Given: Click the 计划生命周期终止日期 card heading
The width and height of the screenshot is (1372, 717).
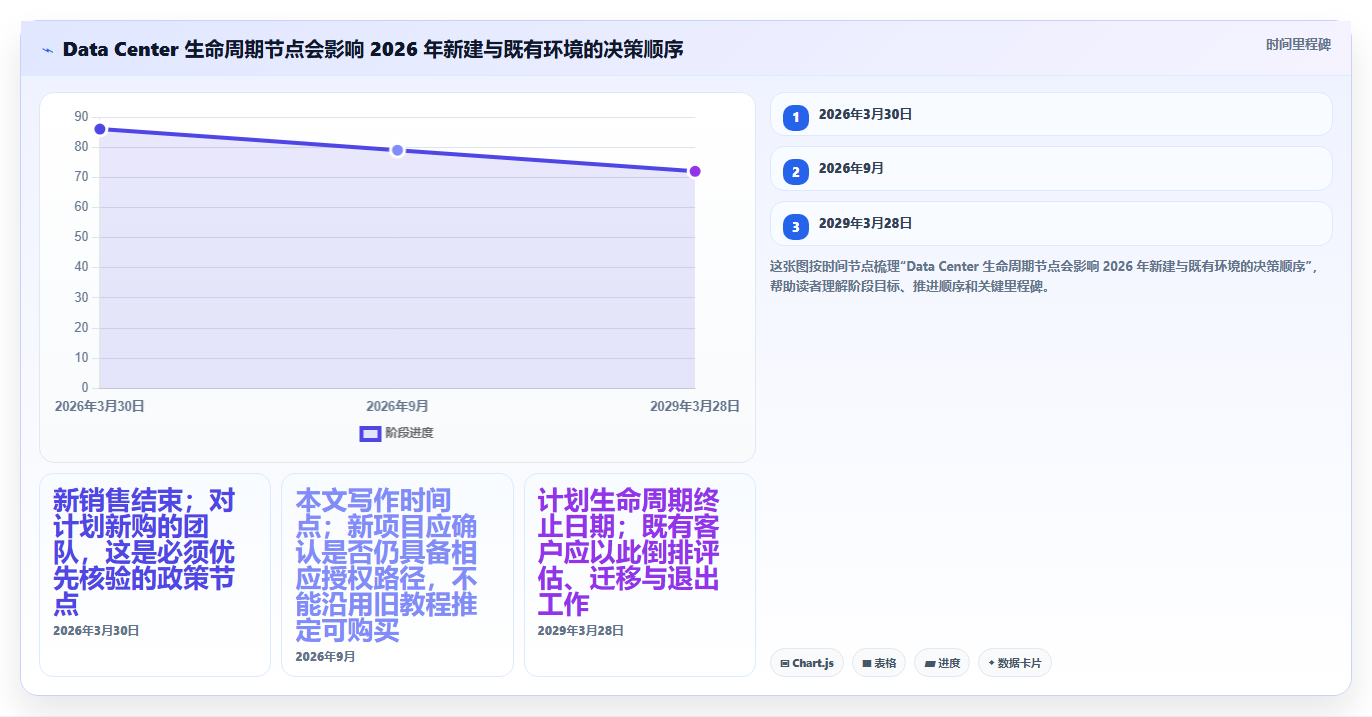Looking at the screenshot, I should [630, 552].
